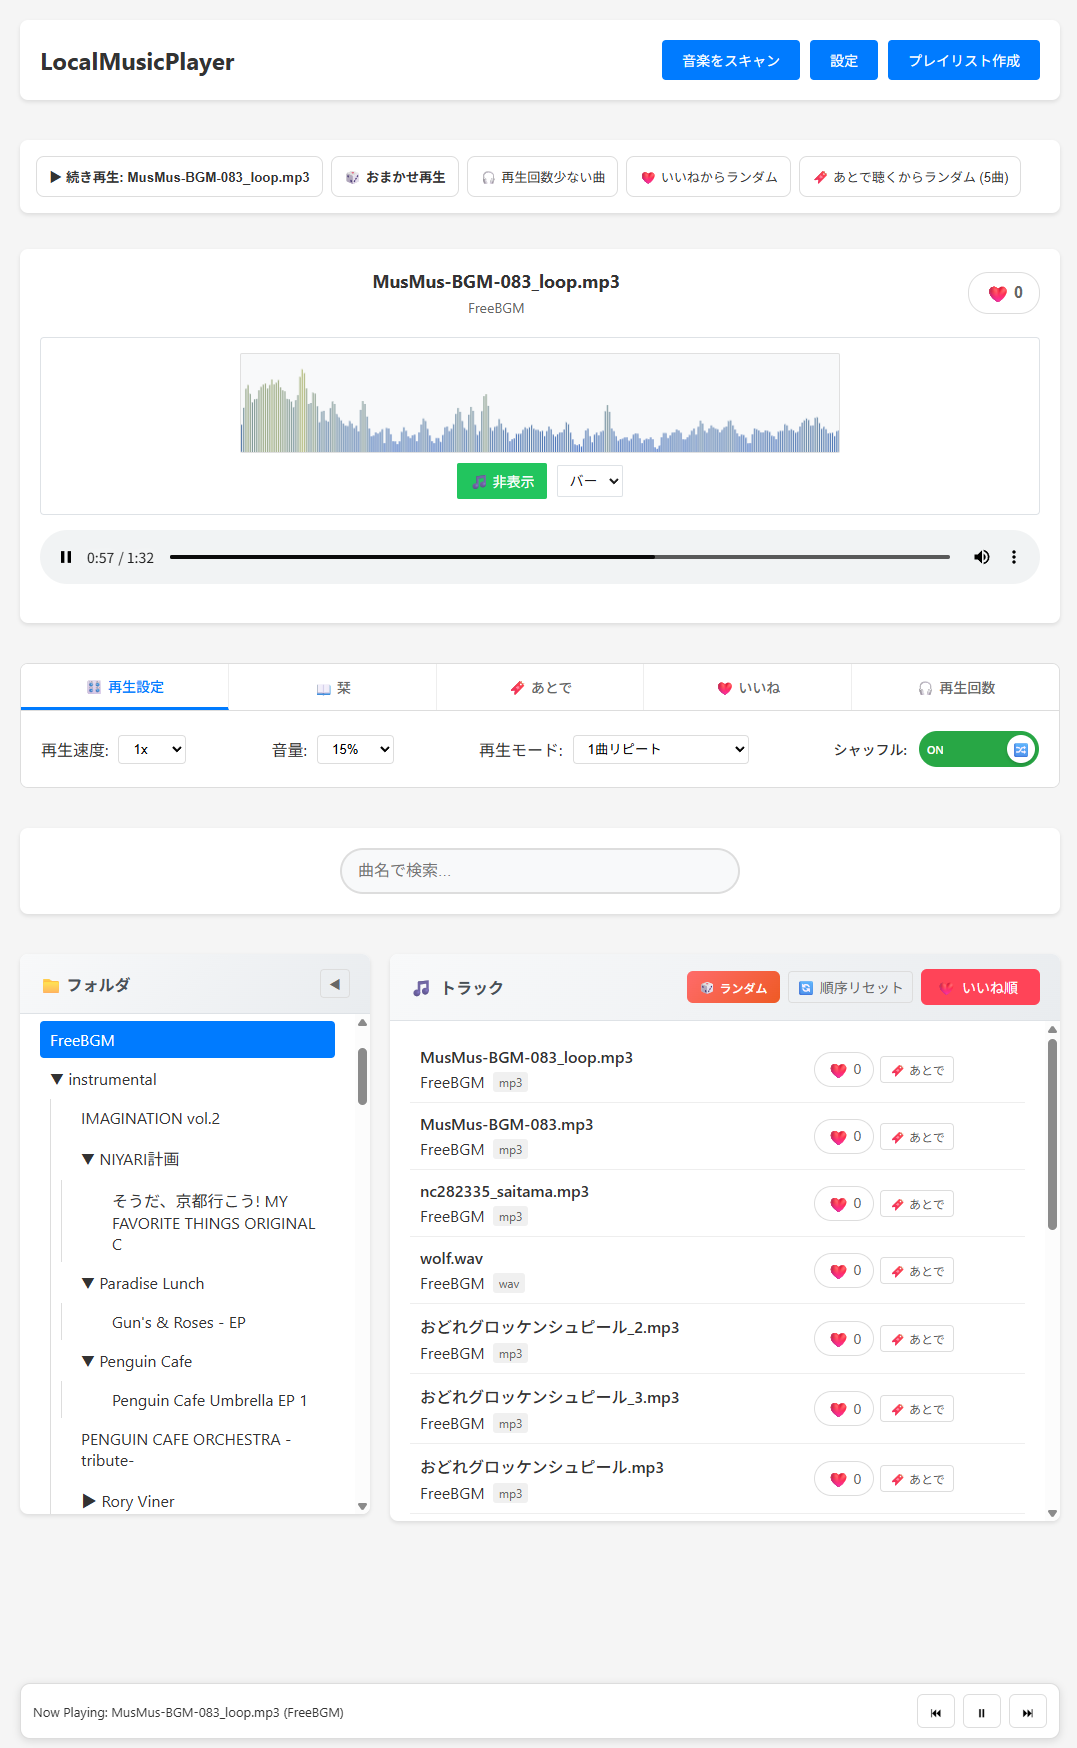Viewport: 1077px width, 1748px height.
Task: Hide the waveform visualizer with 非表示
Action: (x=502, y=481)
